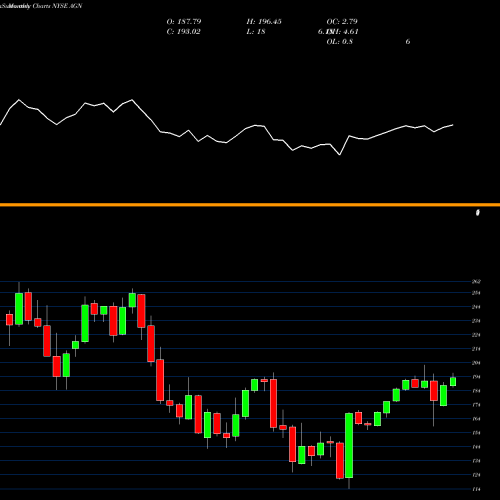Click the '114' price axis label
This screenshot has height=500, width=500.
coord(476,489)
